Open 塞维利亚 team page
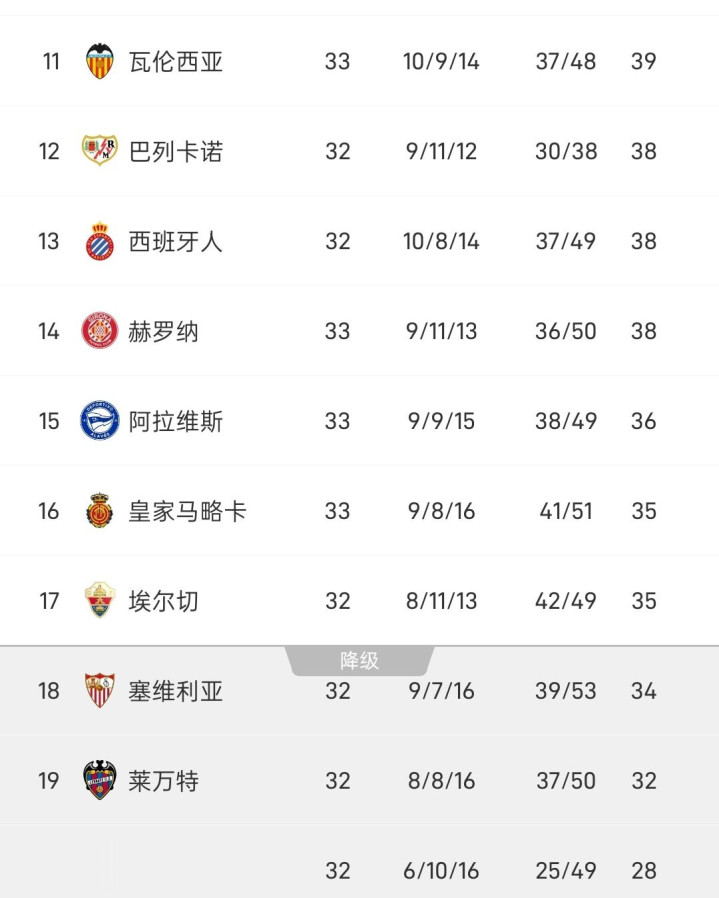 point(176,691)
